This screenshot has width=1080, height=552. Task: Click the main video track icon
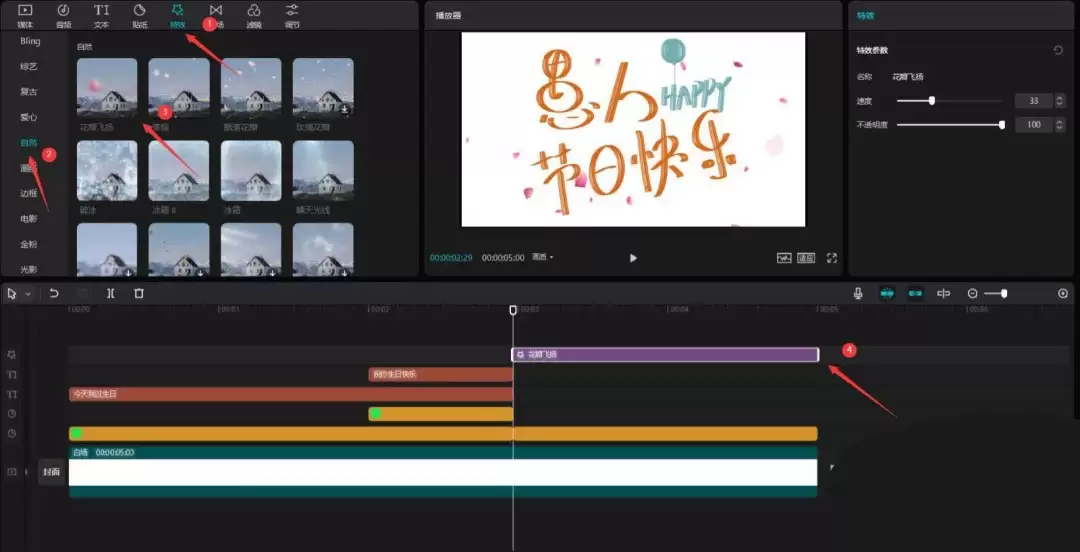(12, 472)
